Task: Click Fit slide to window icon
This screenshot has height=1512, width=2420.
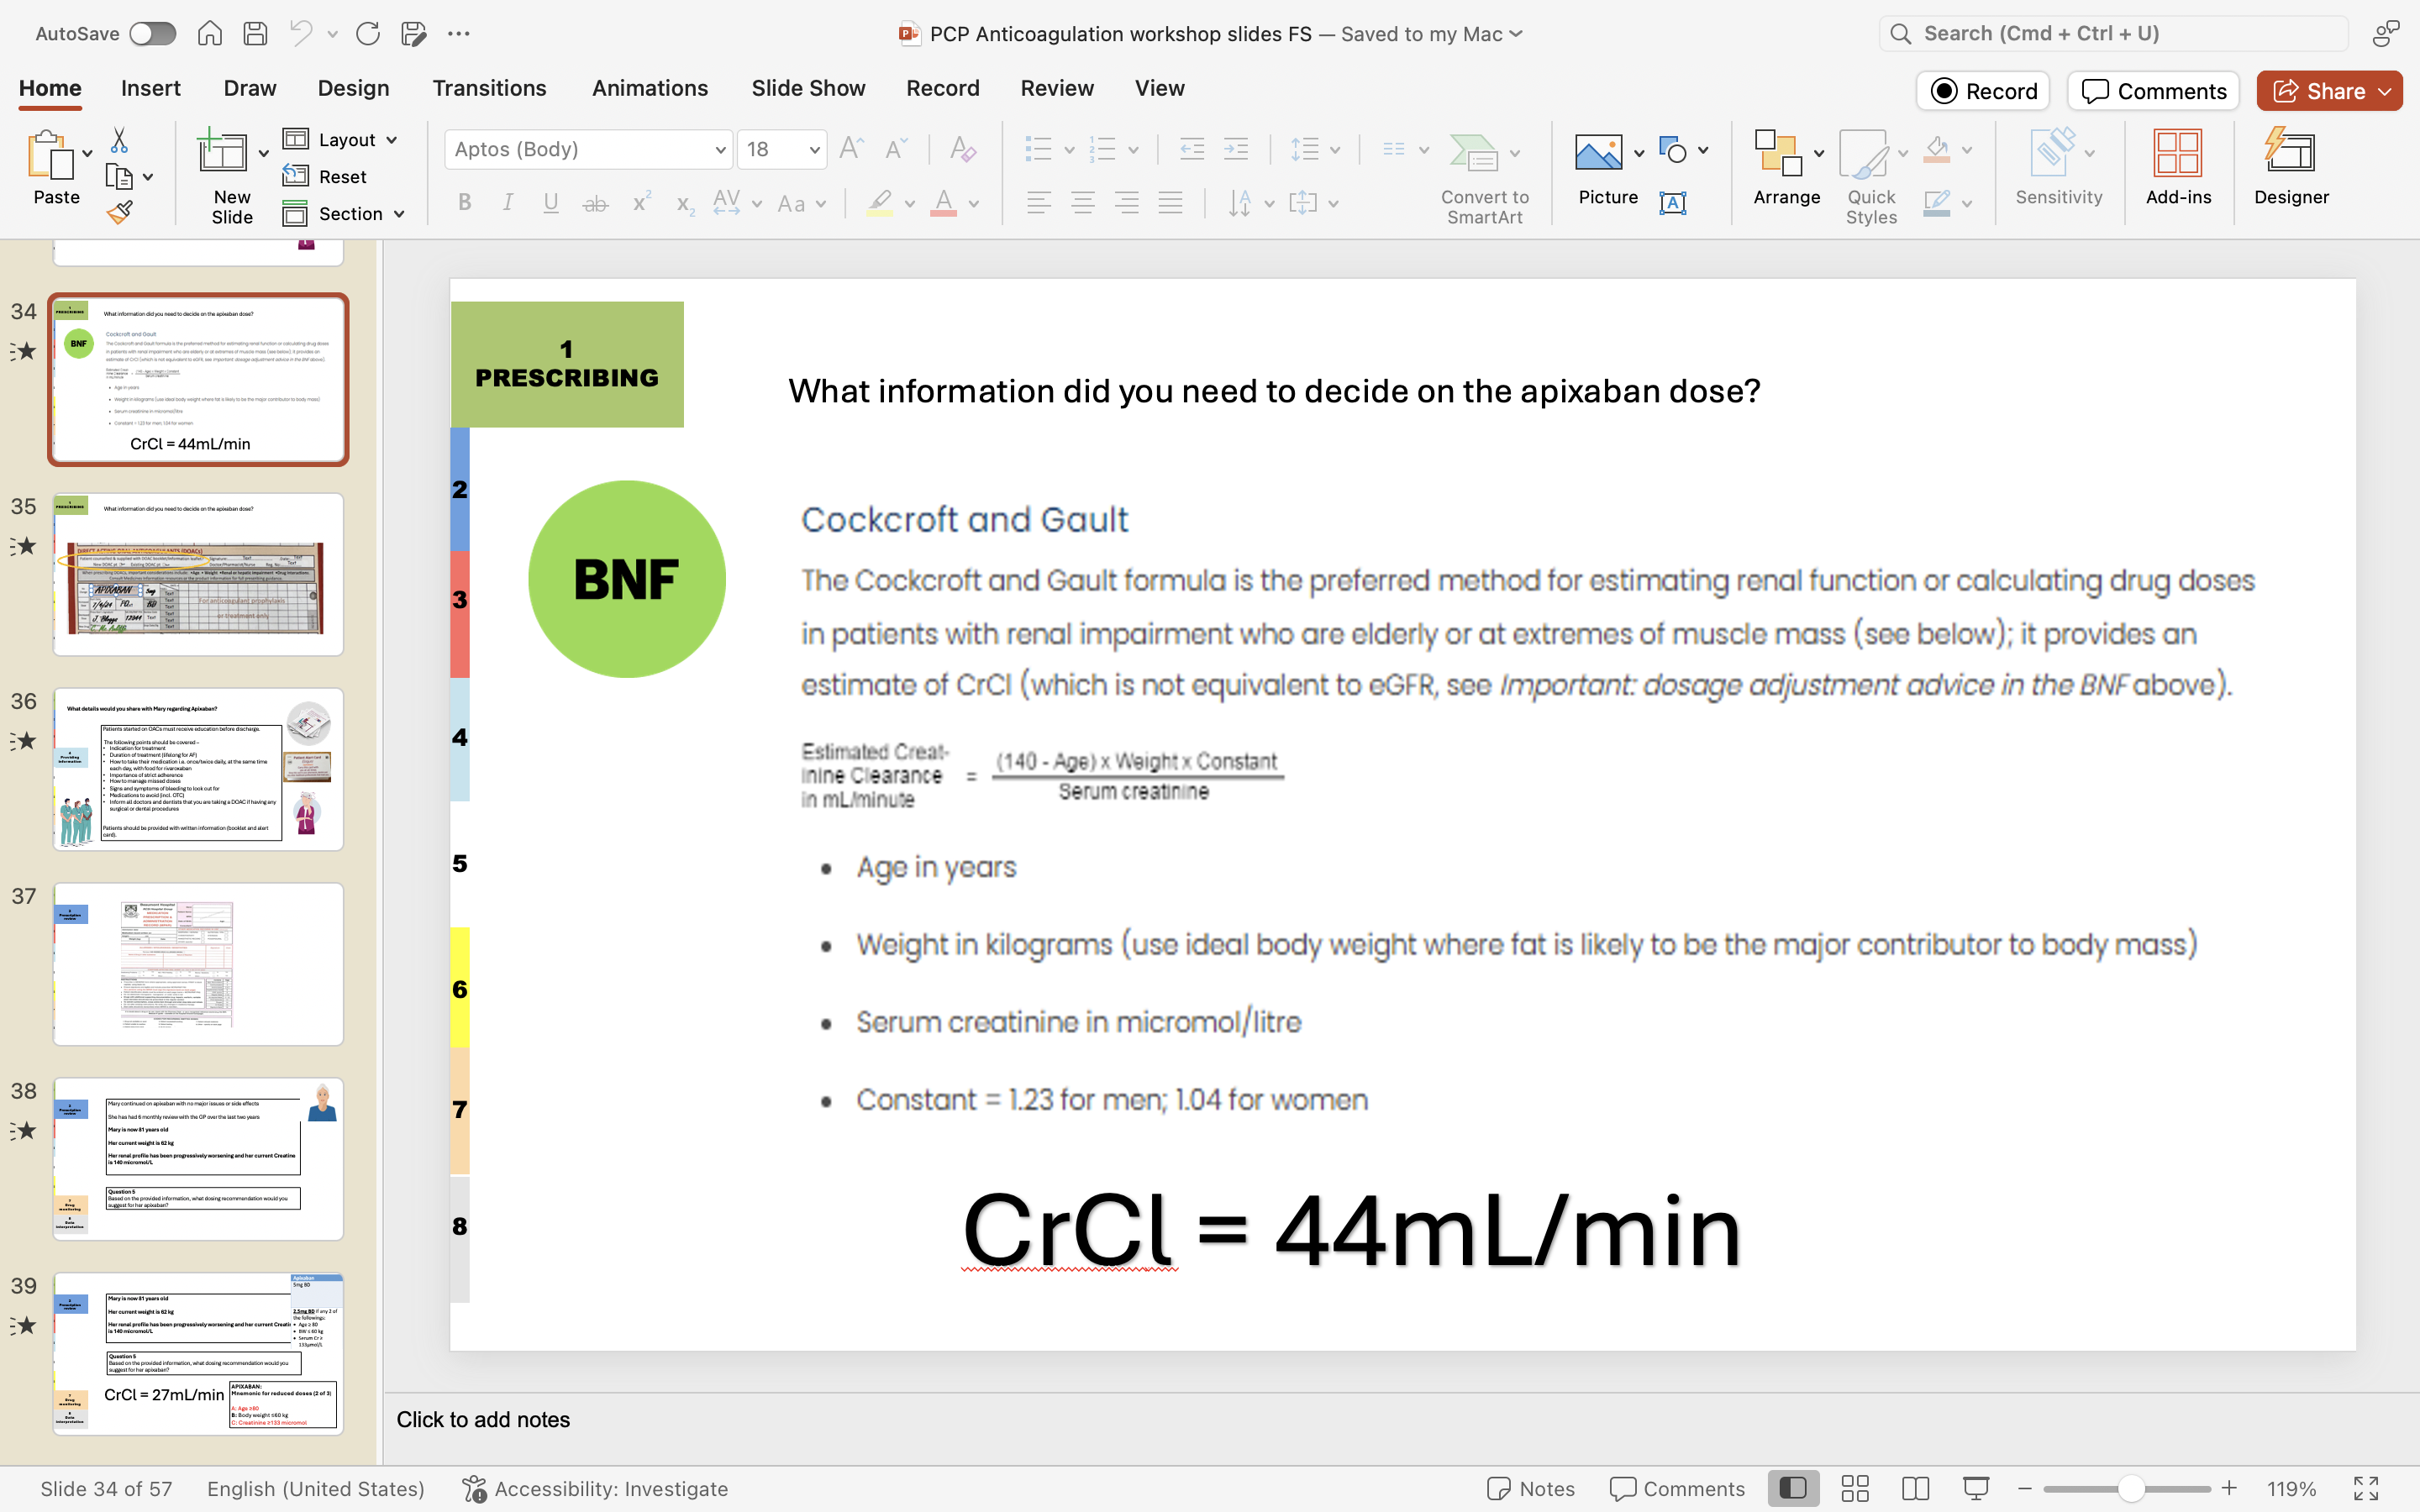Action: click(x=2366, y=1488)
